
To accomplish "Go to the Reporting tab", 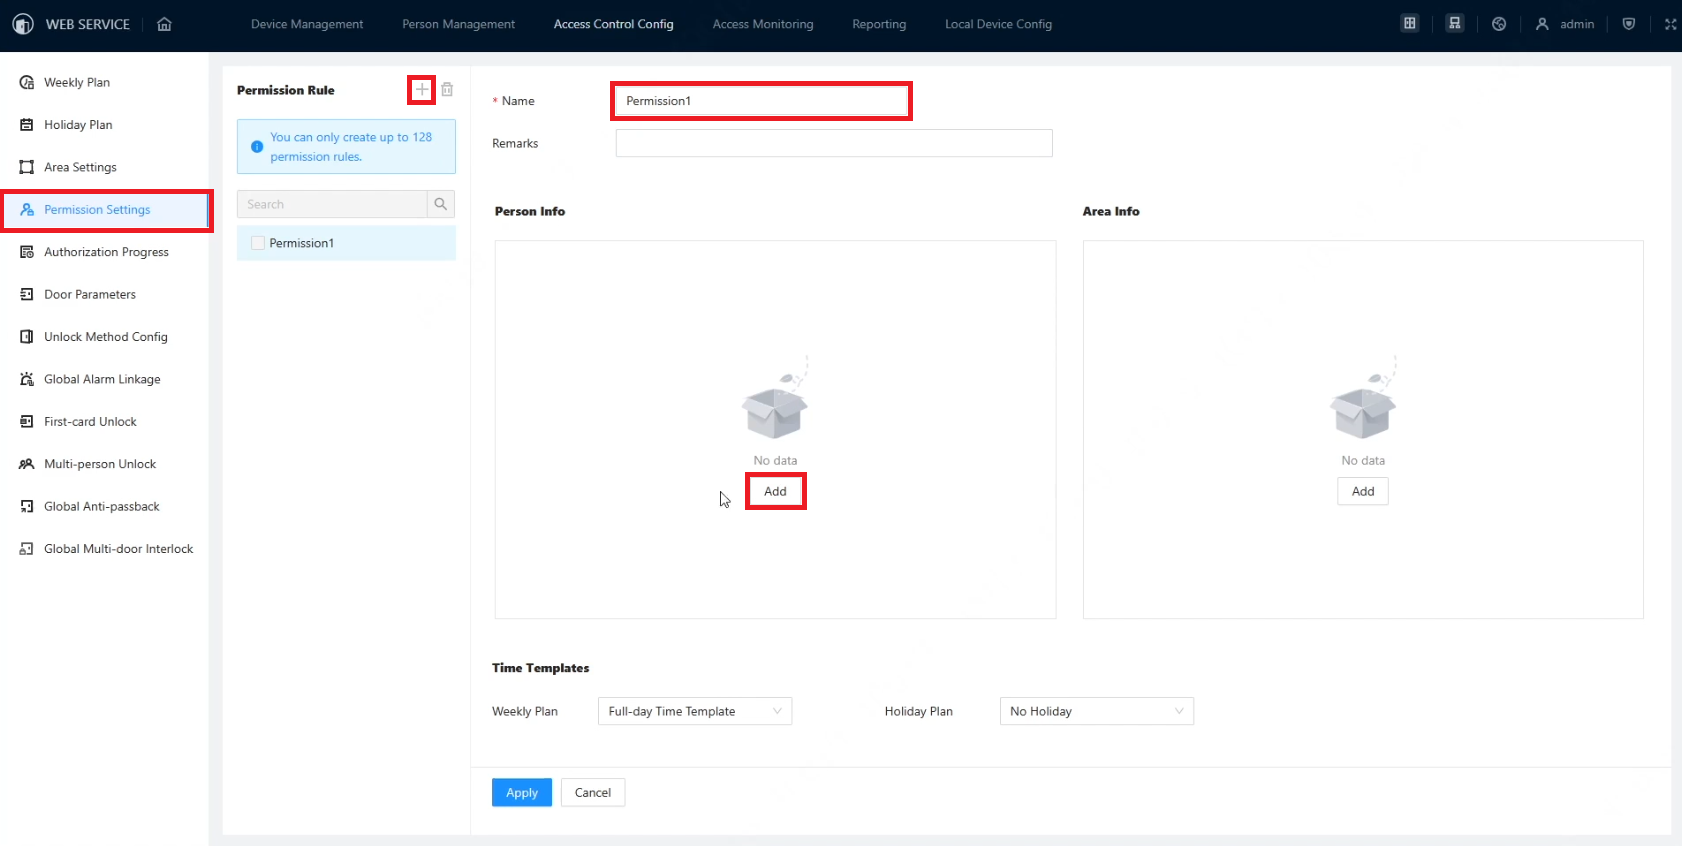I will point(879,24).
